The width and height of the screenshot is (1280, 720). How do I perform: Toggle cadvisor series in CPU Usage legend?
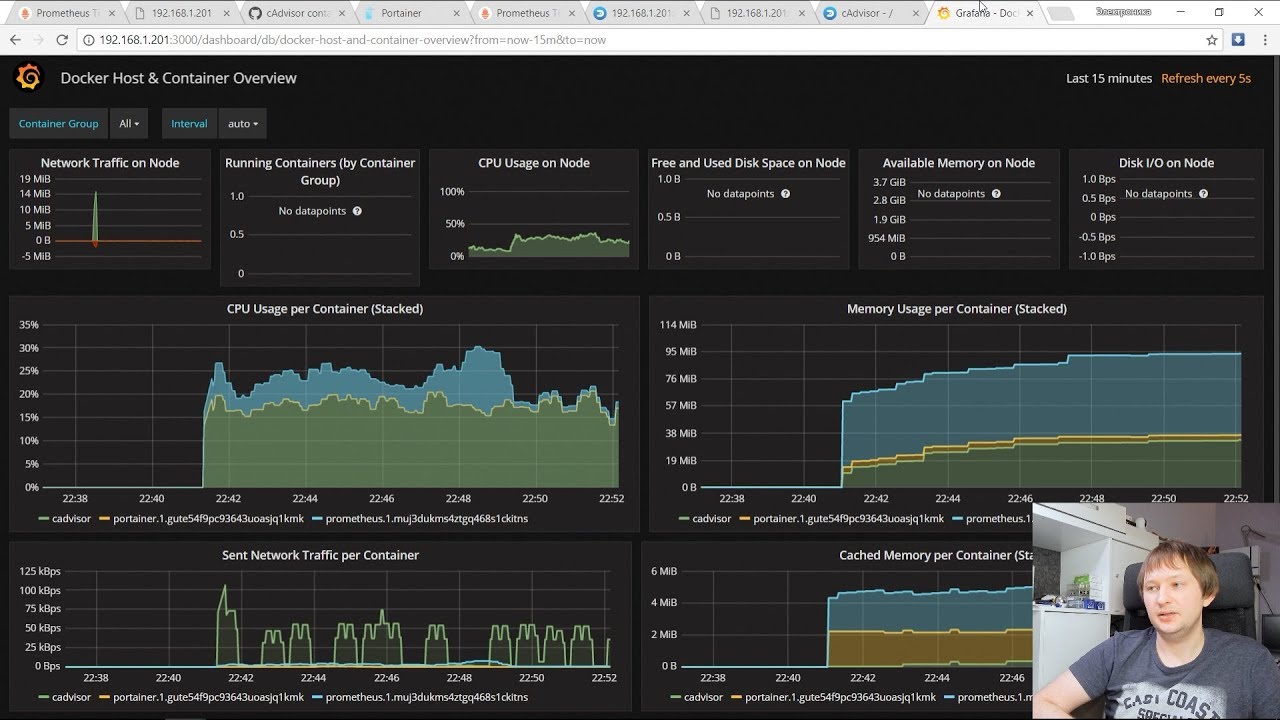pos(71,519)
